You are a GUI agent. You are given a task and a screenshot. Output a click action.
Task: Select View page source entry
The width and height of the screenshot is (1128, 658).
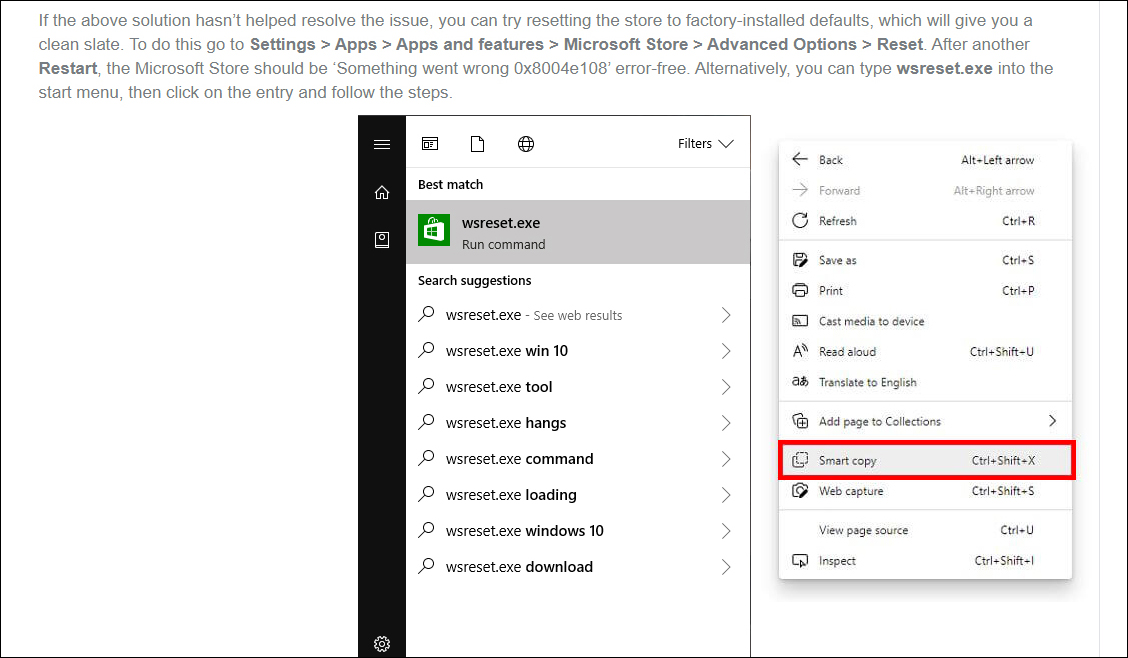925,530
